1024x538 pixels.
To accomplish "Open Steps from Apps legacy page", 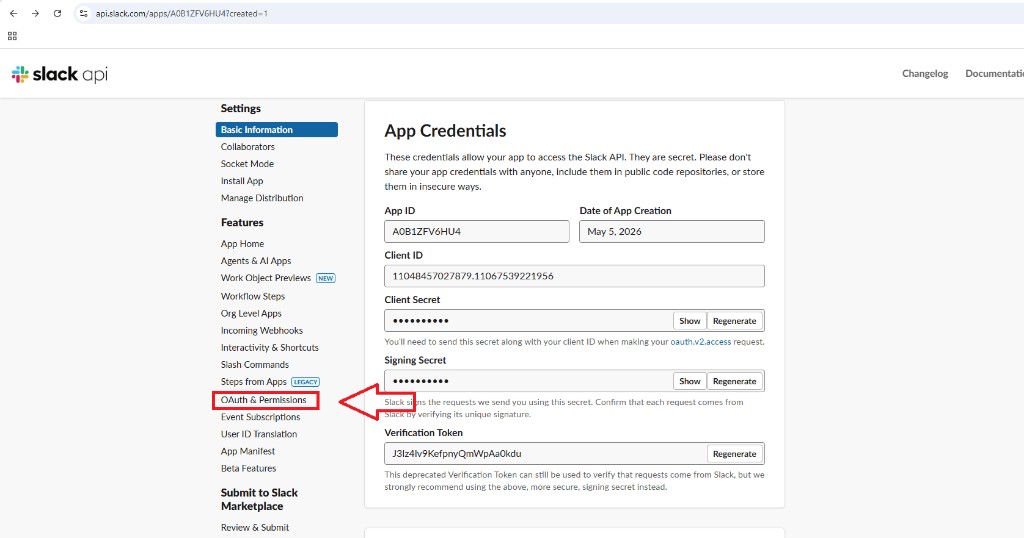I will [x=253, y=382].
